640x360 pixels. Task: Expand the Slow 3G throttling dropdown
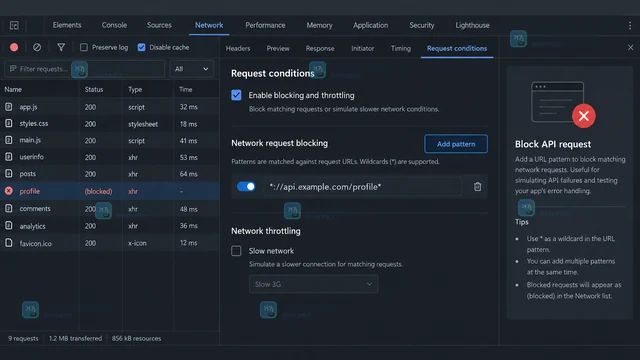point(313,284)
